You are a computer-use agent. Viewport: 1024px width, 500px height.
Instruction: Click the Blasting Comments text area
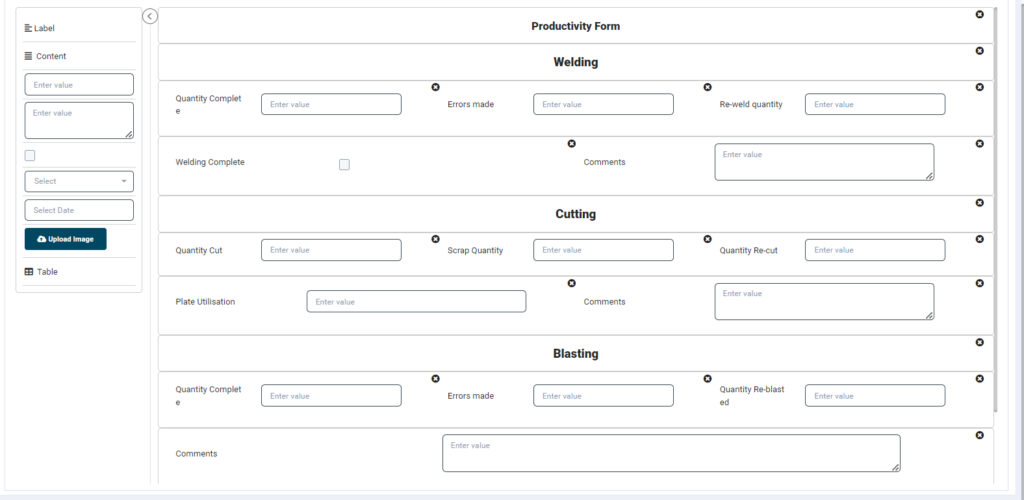[671, 453]
